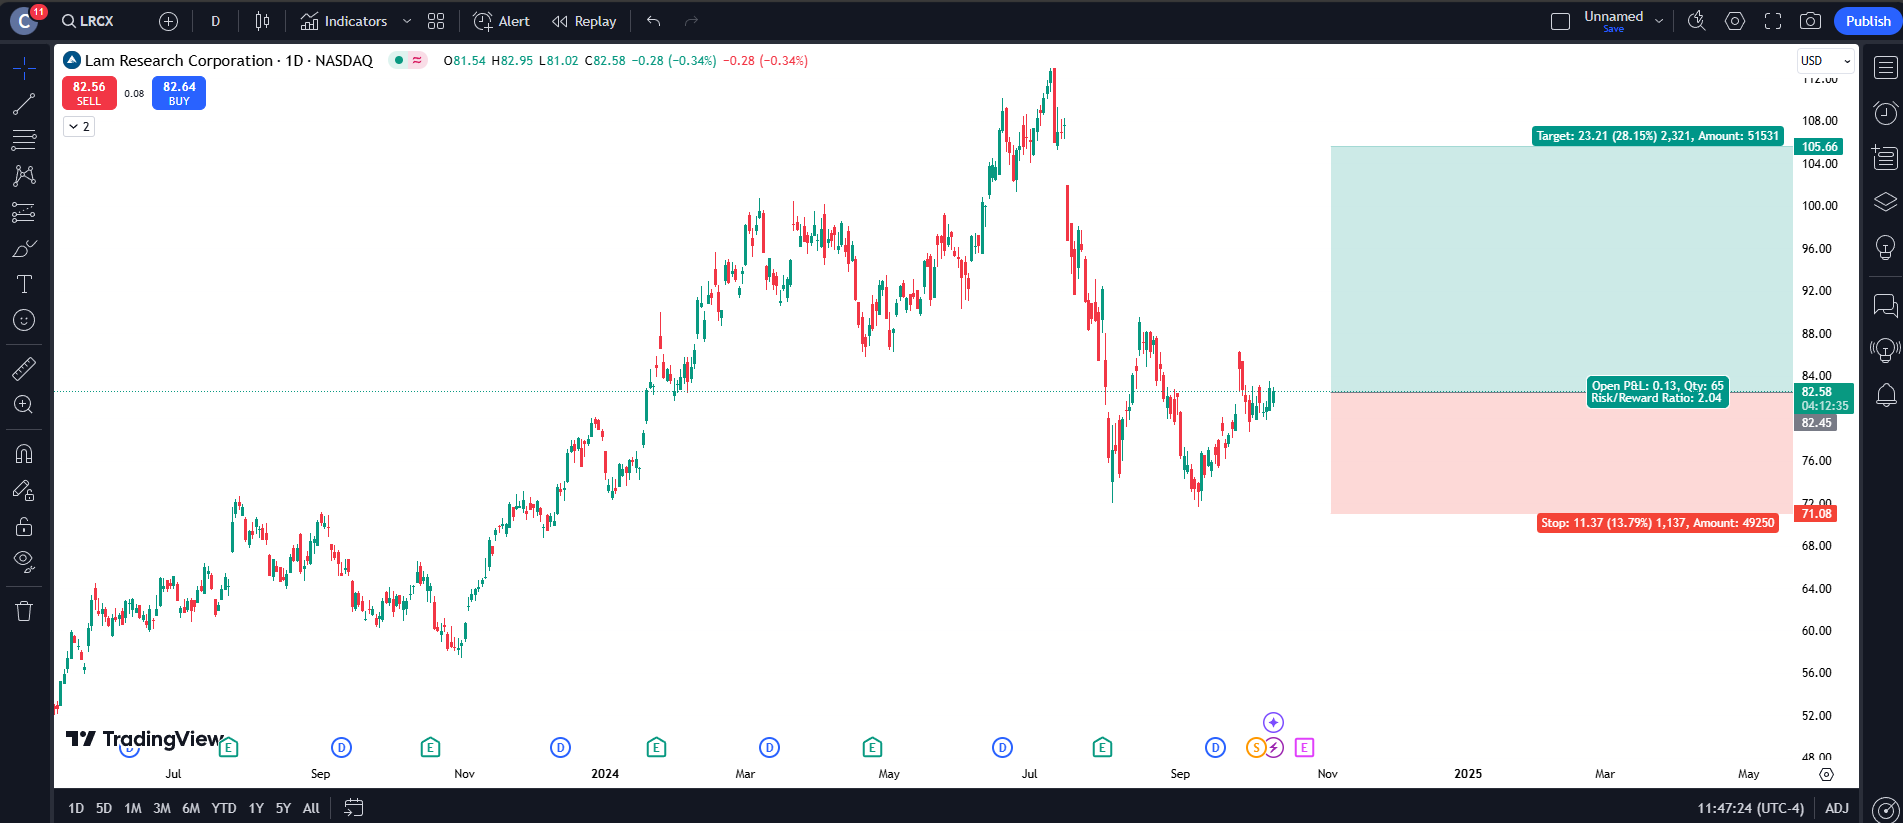Open the LRCX symbol search
The width and height of the screenshot is (1903, 823).
pos(88,21)
